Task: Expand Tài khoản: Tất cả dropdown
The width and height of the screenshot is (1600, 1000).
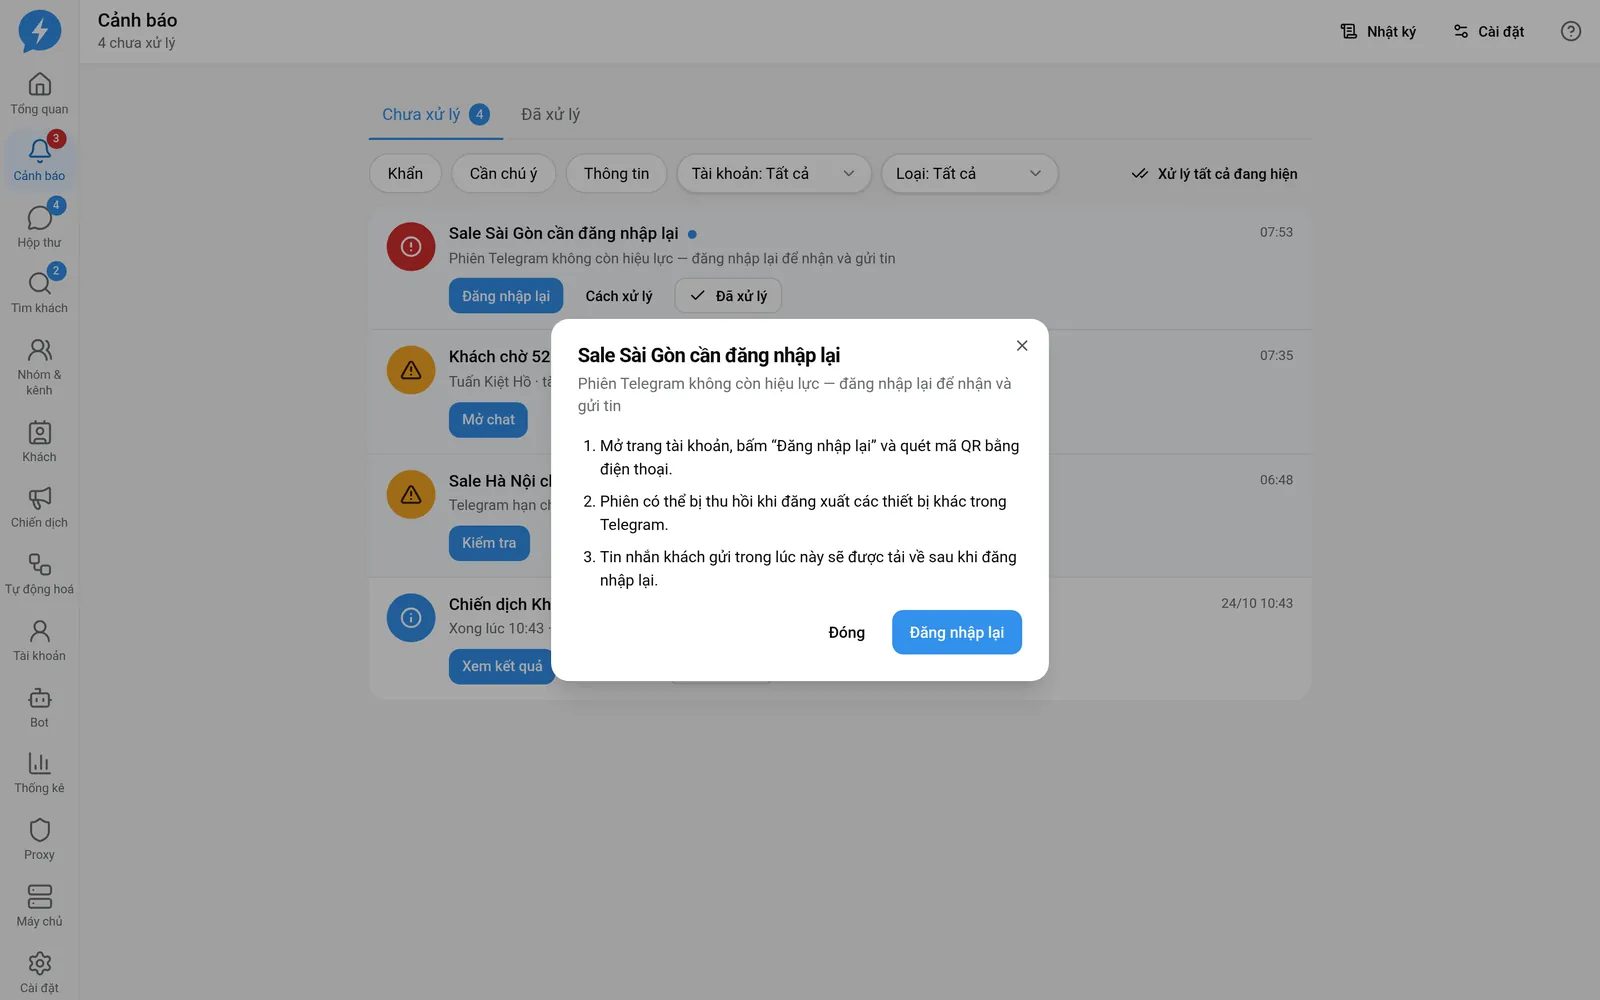Action: pos(774,174)
